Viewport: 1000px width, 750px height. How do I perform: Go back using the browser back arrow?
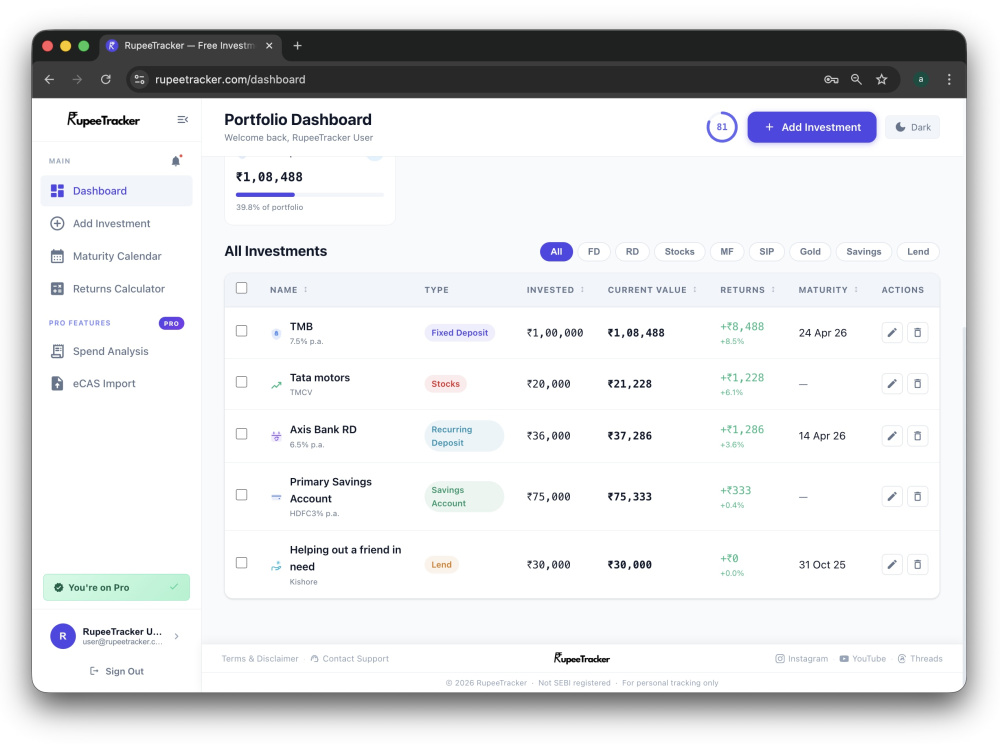point(49,79)
